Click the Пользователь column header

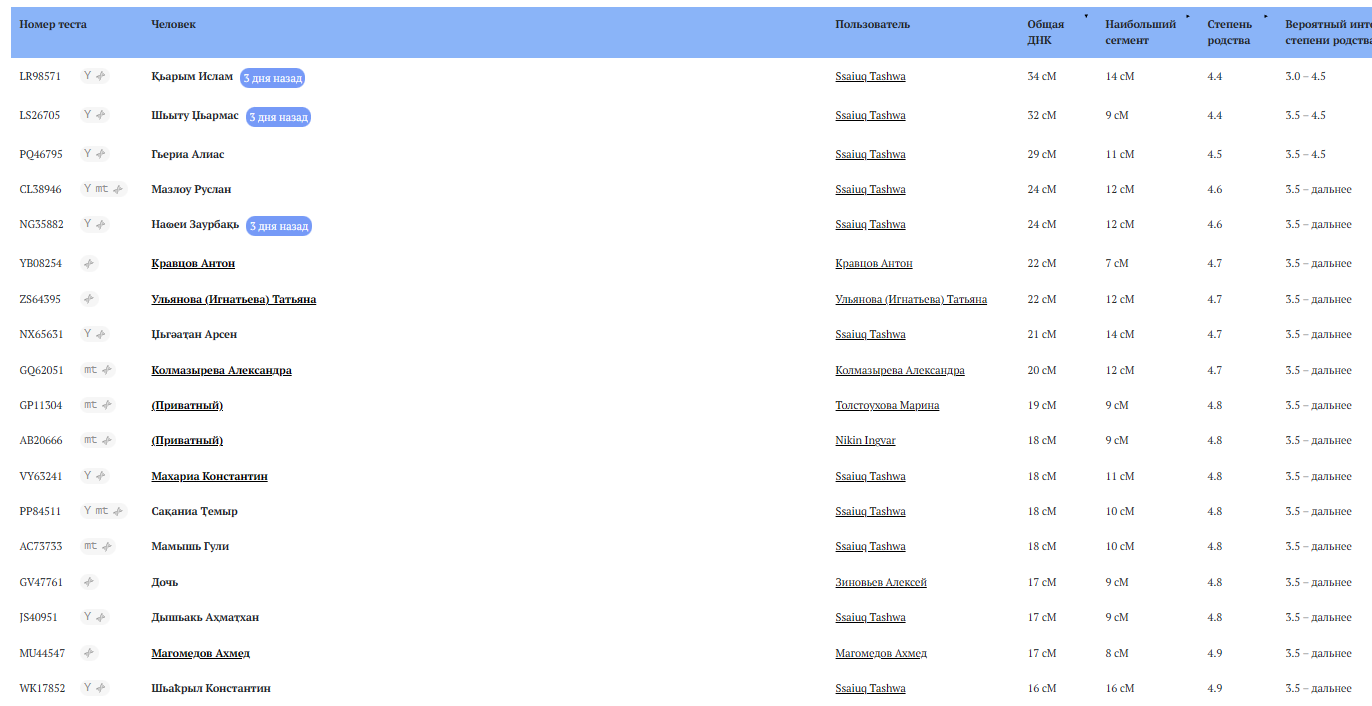tap(872, 24)
